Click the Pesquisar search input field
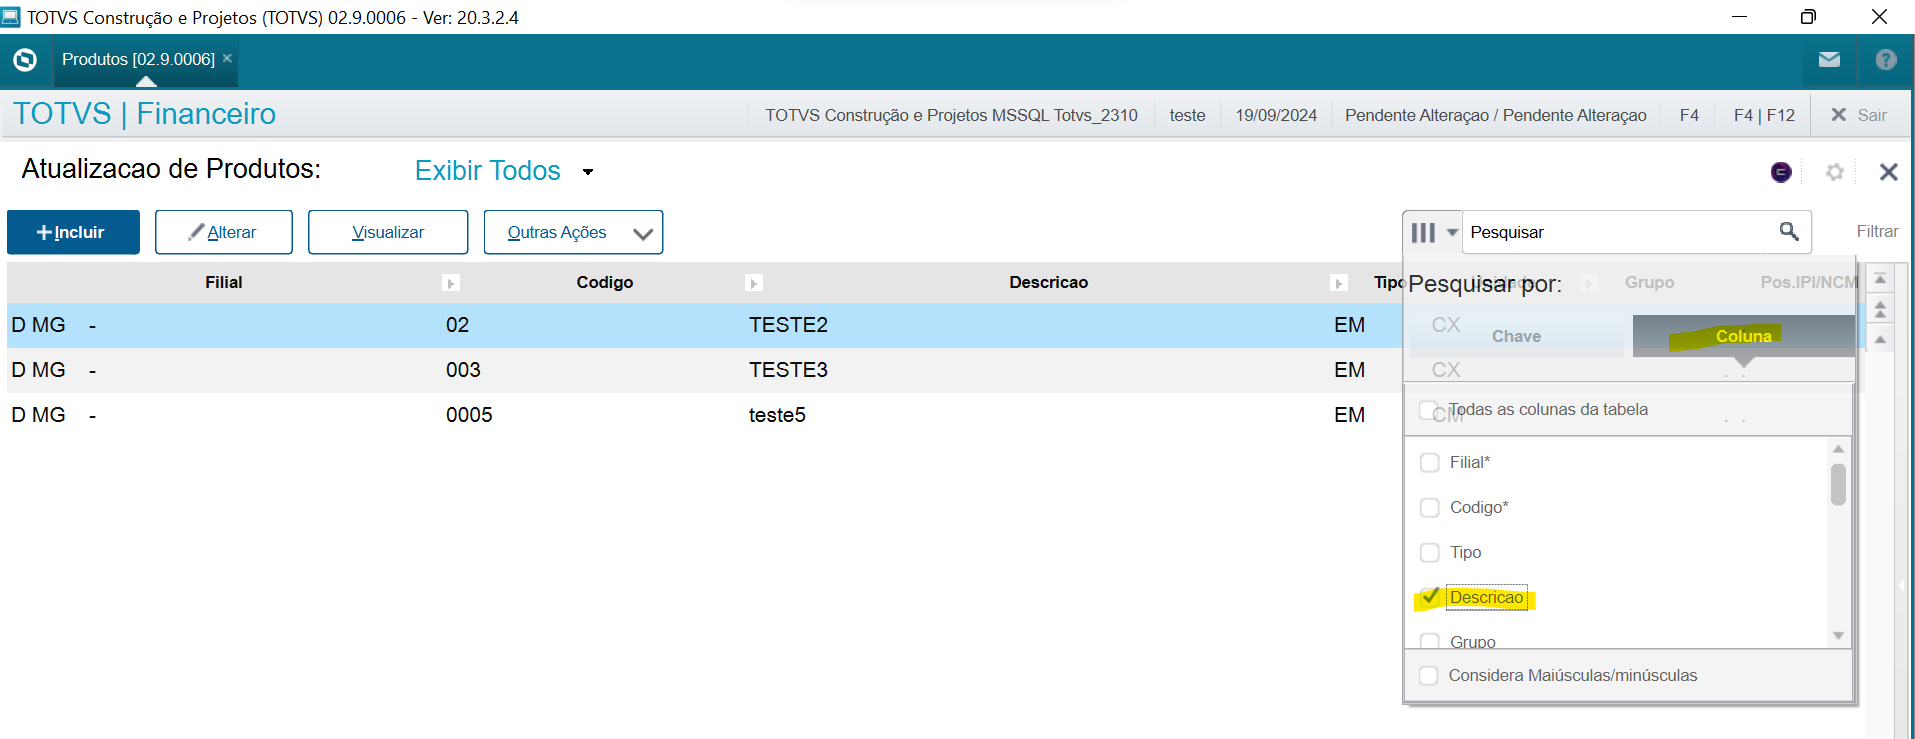Viewport: 1915px width, 739px height. pyautogui.click(x=1620, y=232)
